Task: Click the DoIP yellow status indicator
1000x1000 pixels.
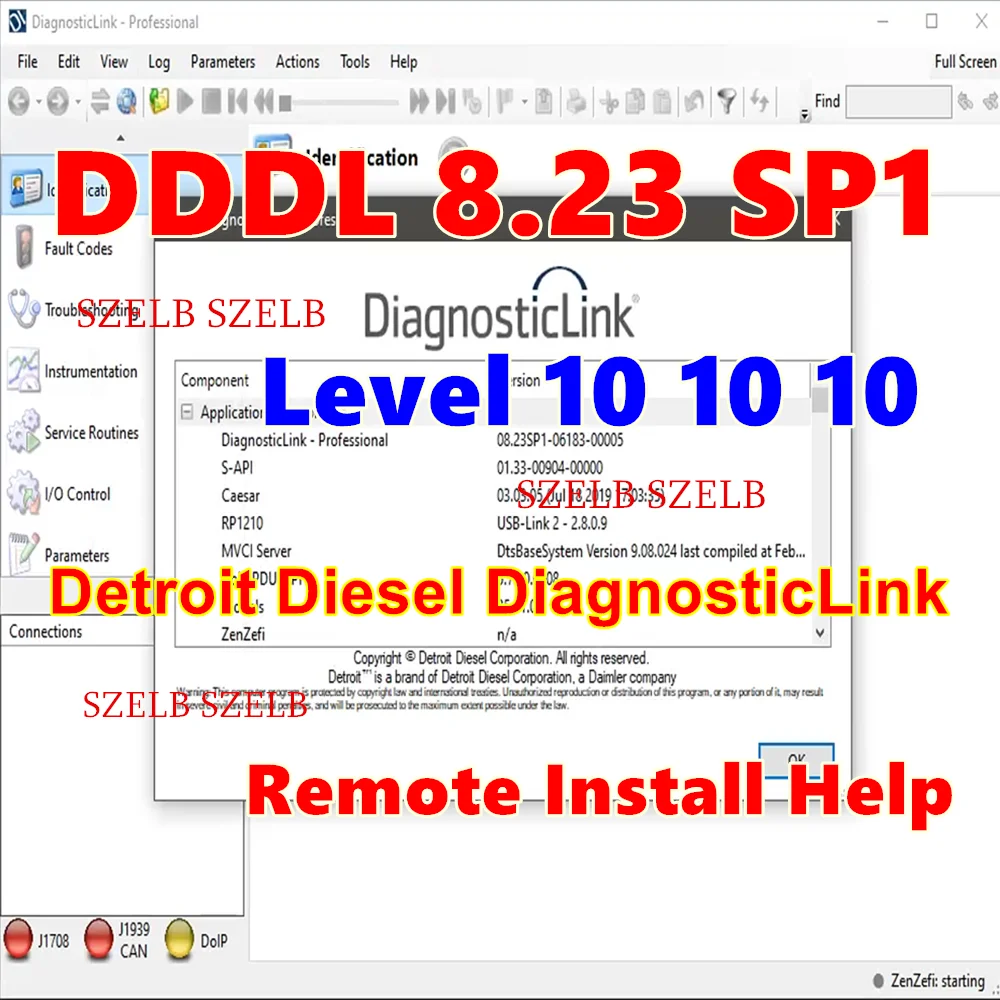Action: [179, 939]
